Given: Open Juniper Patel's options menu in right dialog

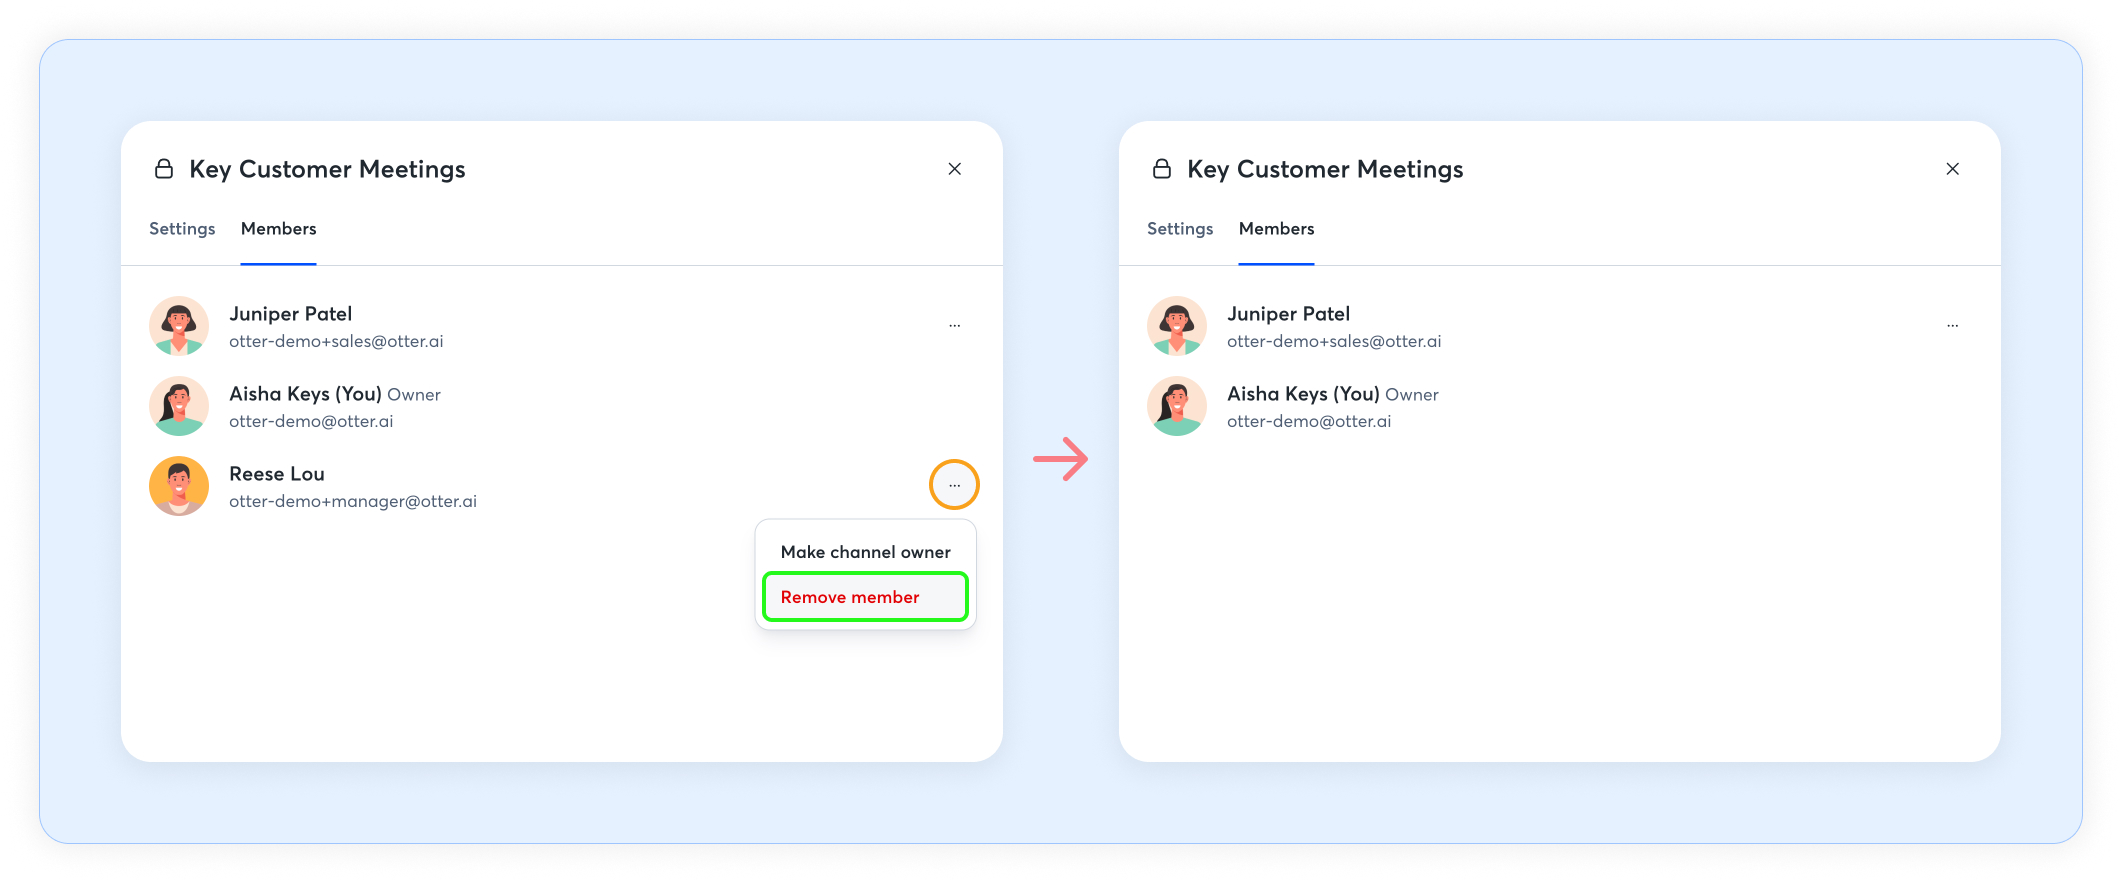Looking at the screenshot, I should coord(1952,326).
